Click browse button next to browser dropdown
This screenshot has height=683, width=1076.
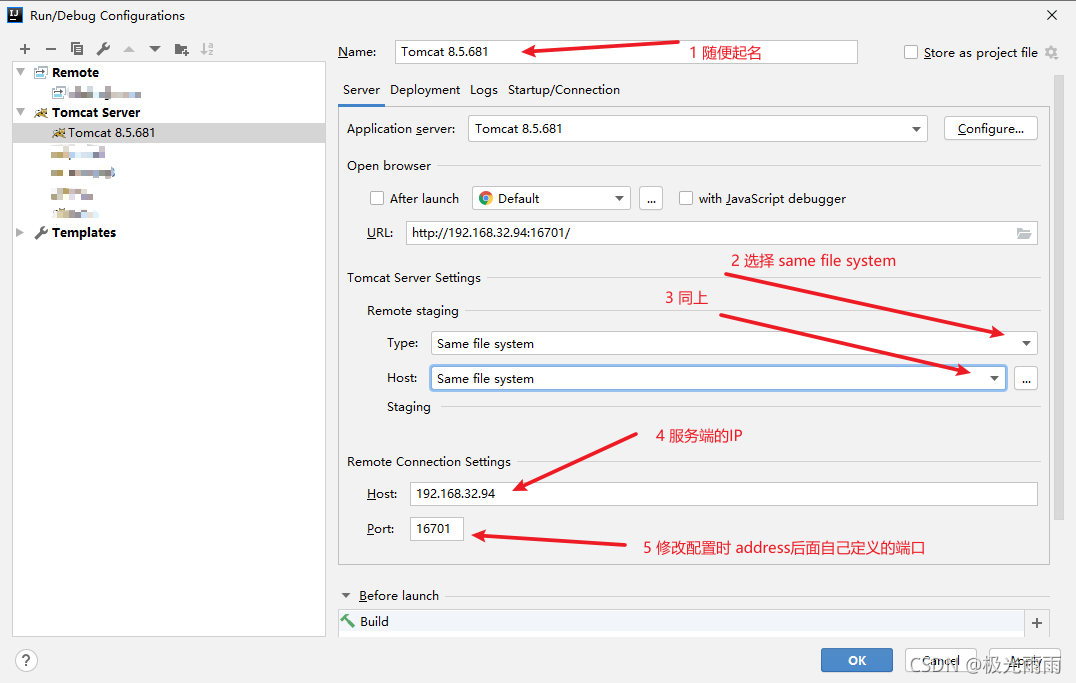(x=651, y=198)
